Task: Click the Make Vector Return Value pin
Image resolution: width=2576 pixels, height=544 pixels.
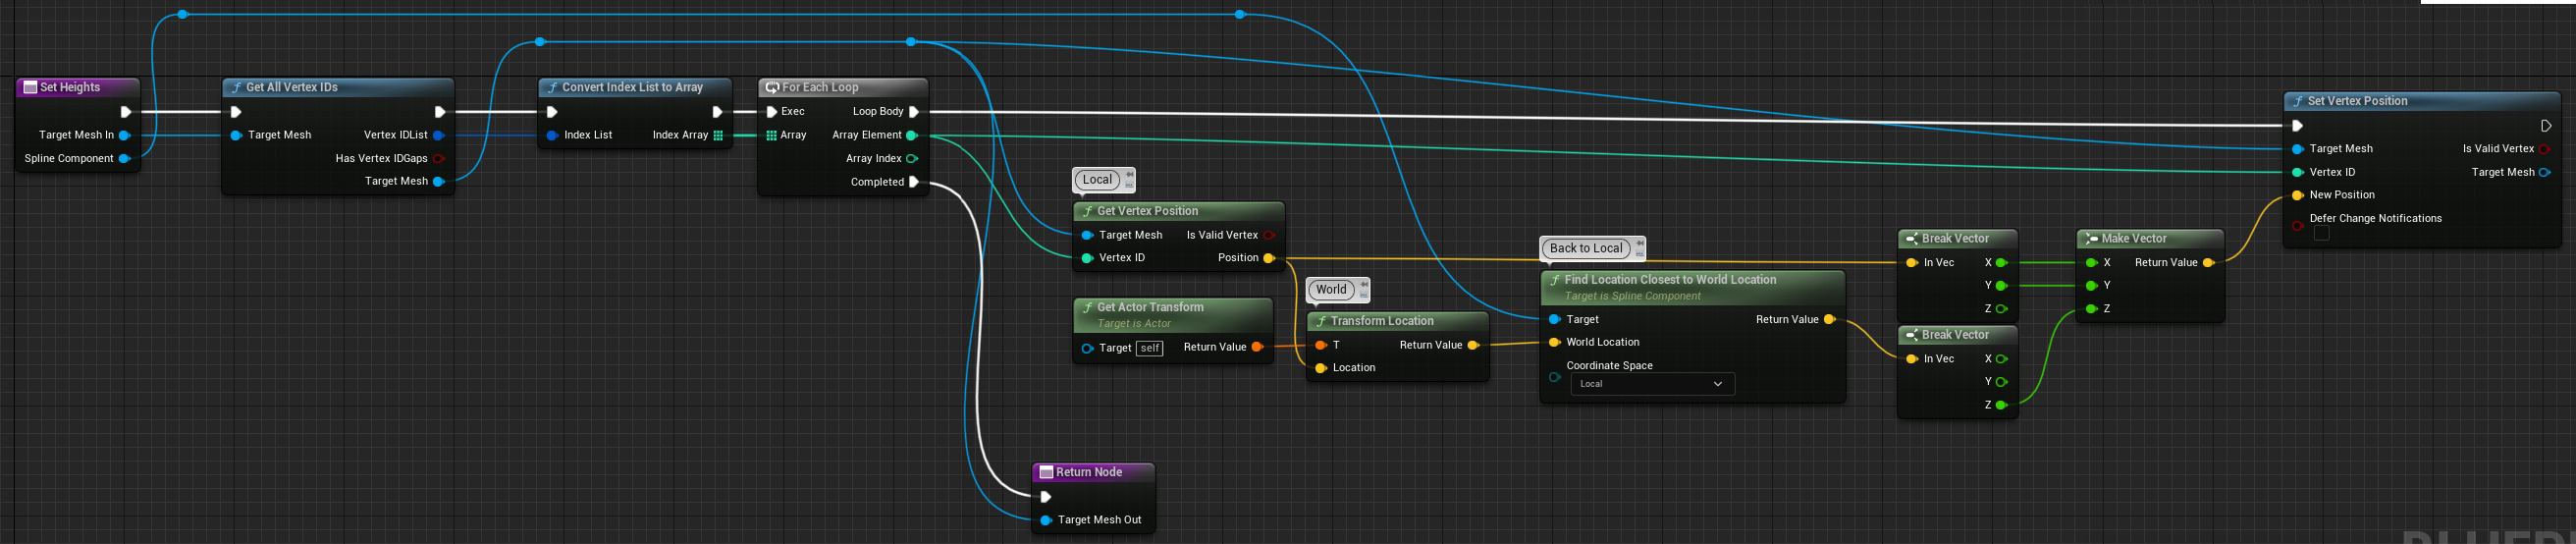Action: pyautogui.click(x=2208, y=263)
